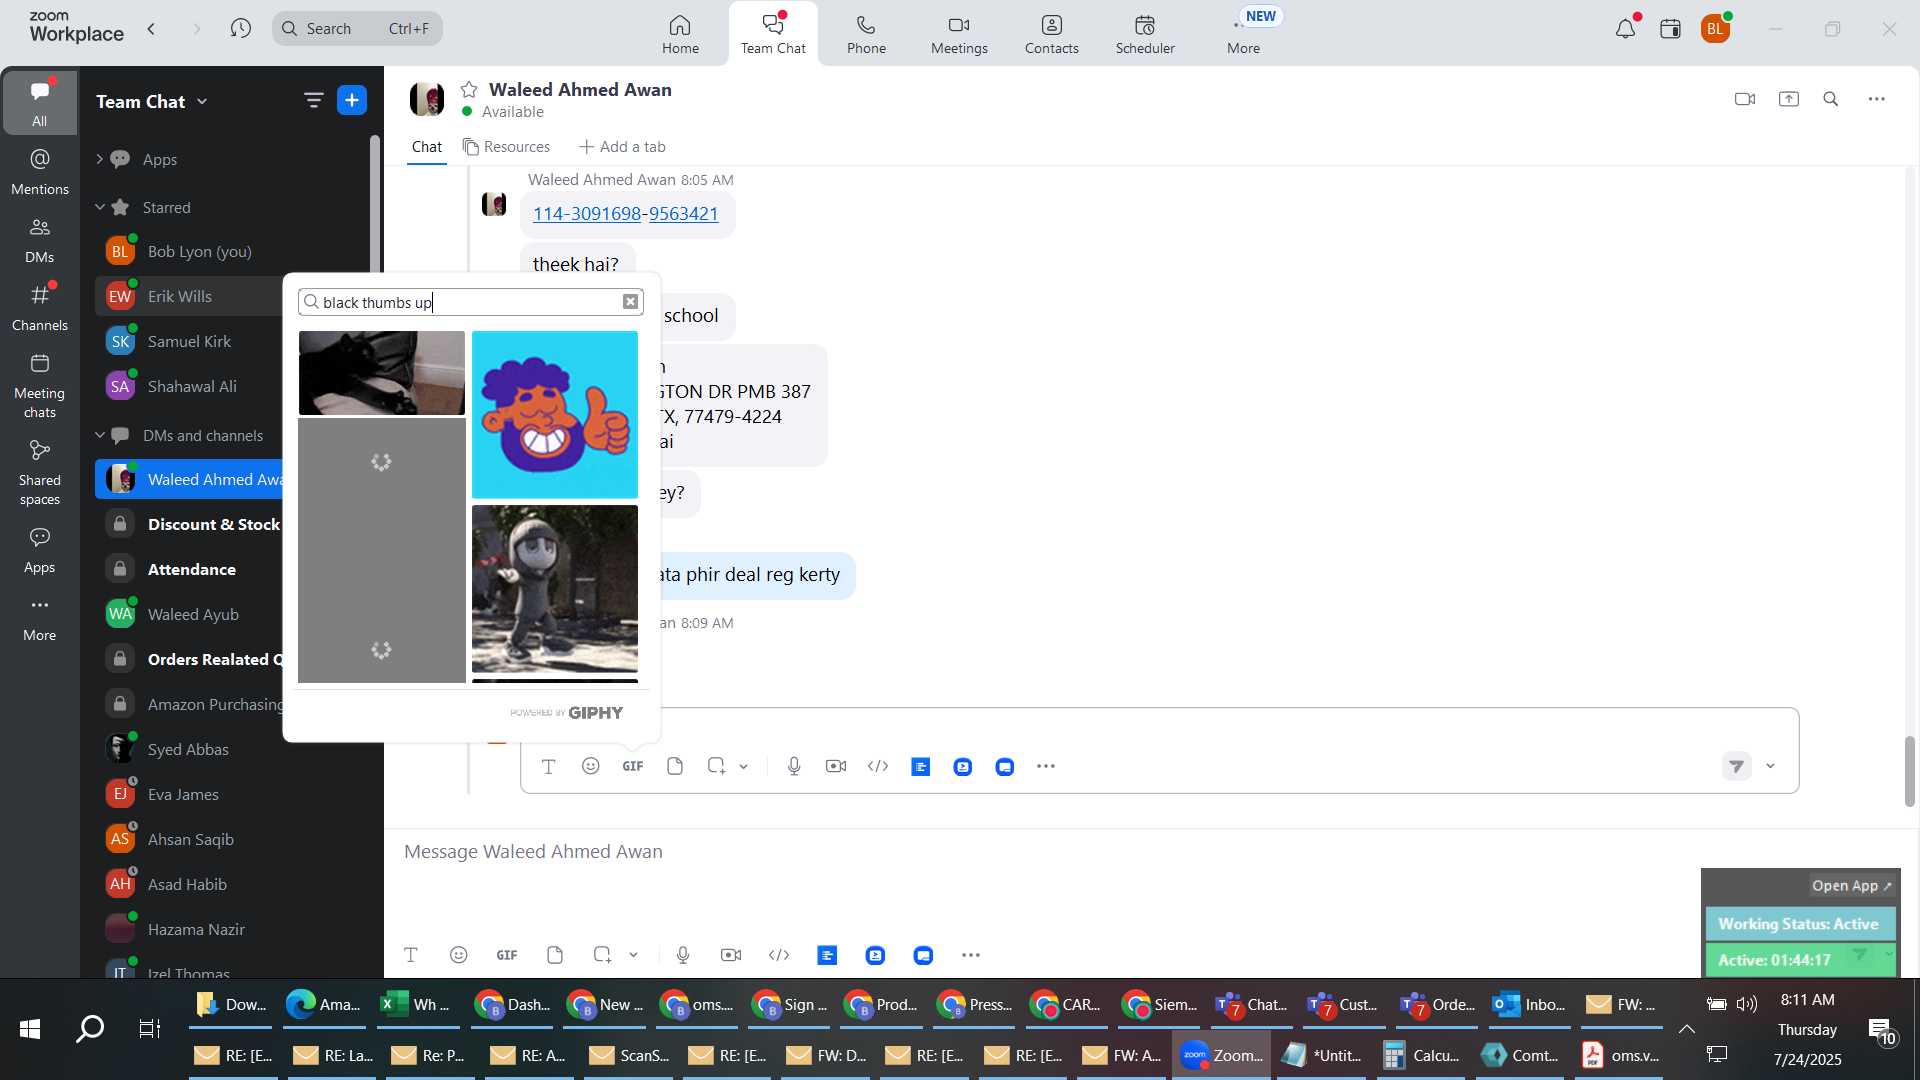Image resolution: width=1920 pixels, height=1080 pixels.
Task: Open the Scheduler tab
Action: (1145, 34)
